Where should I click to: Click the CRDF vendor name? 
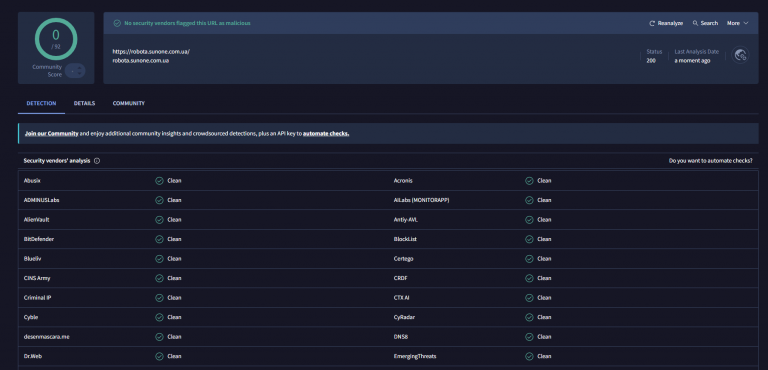pyautogui.click(x=400, y=278)
